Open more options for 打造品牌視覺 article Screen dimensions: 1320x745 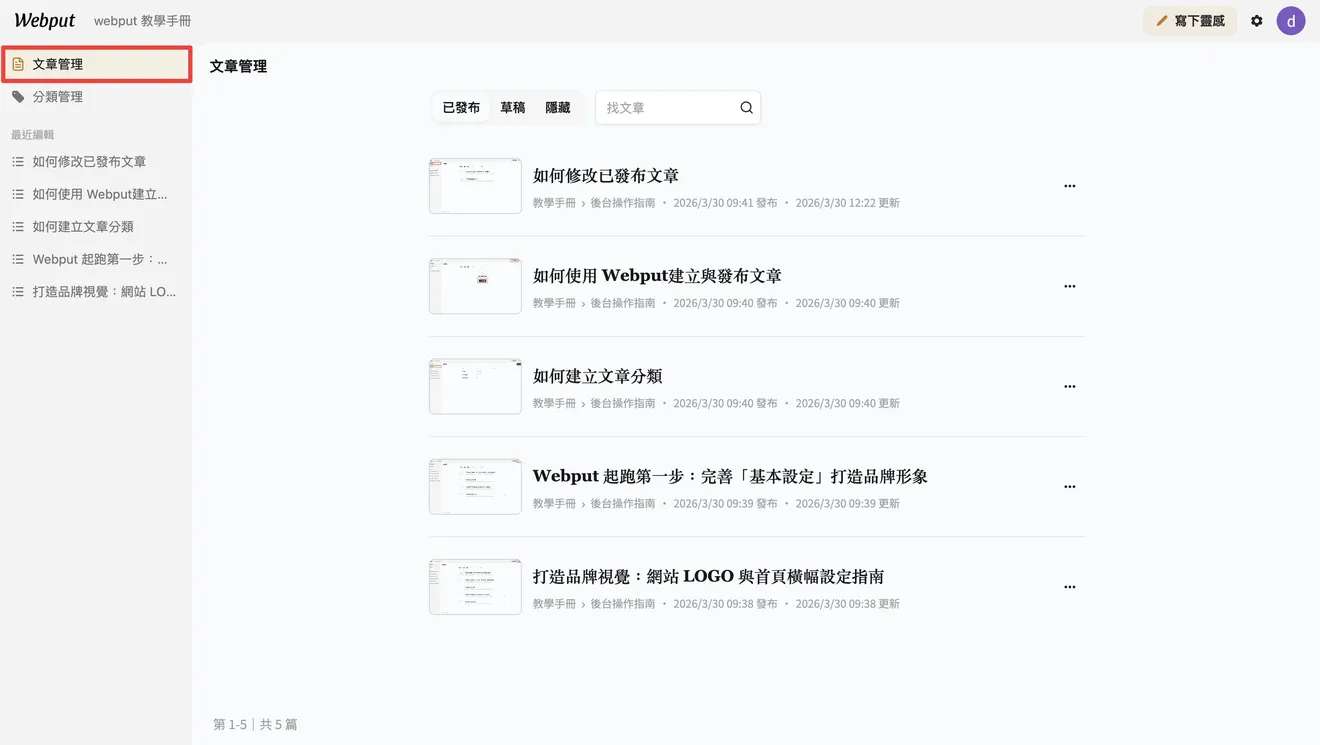tap(1069, 587)
